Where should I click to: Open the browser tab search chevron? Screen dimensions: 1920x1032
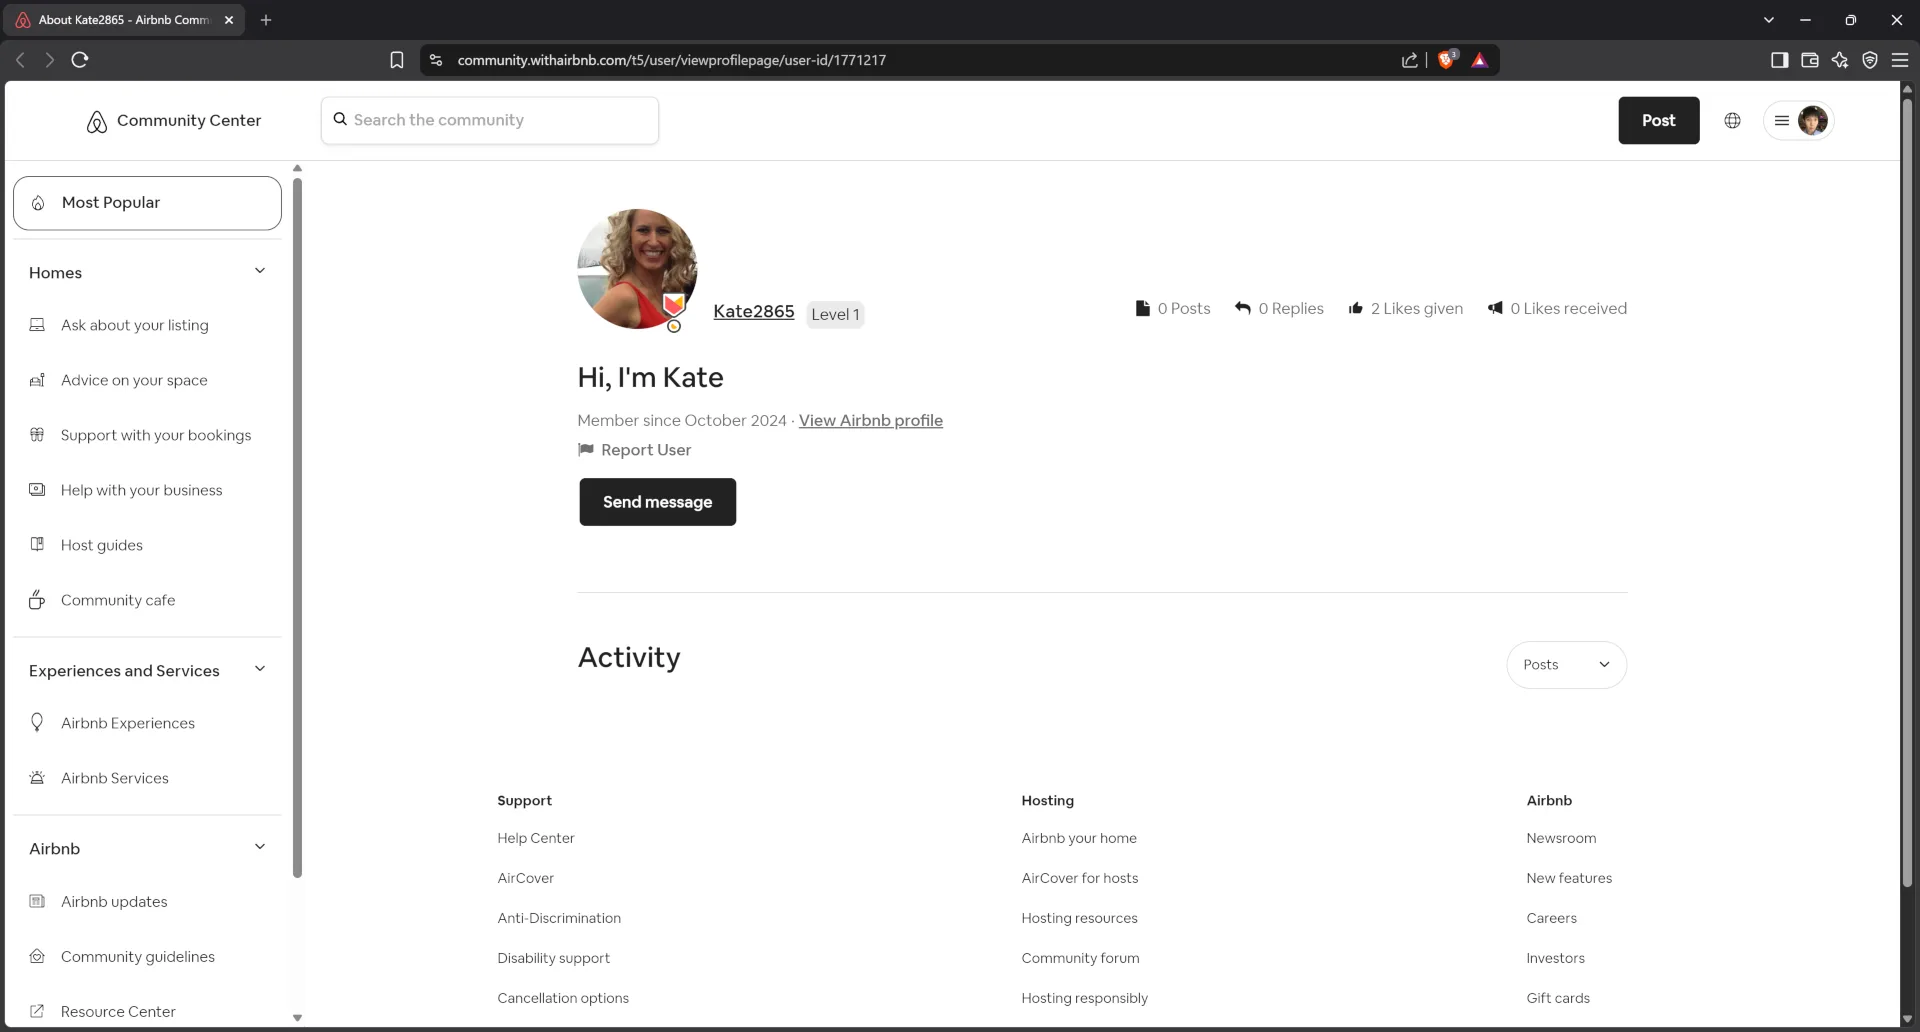pos(1768,20)
